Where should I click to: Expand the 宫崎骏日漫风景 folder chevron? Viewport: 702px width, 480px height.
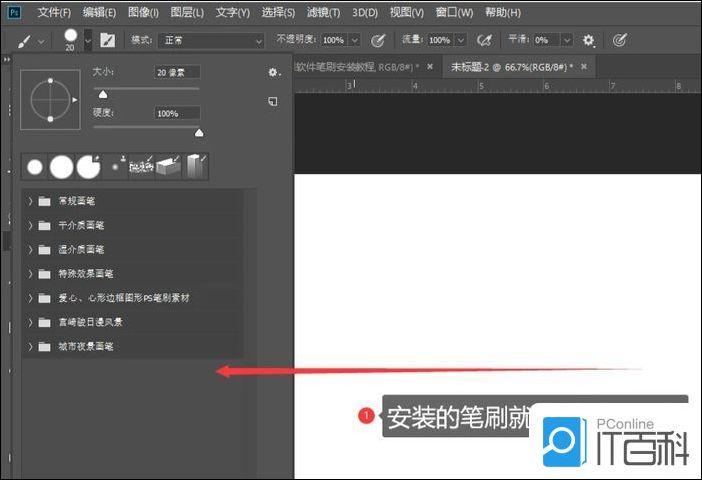tap(30, 322)
